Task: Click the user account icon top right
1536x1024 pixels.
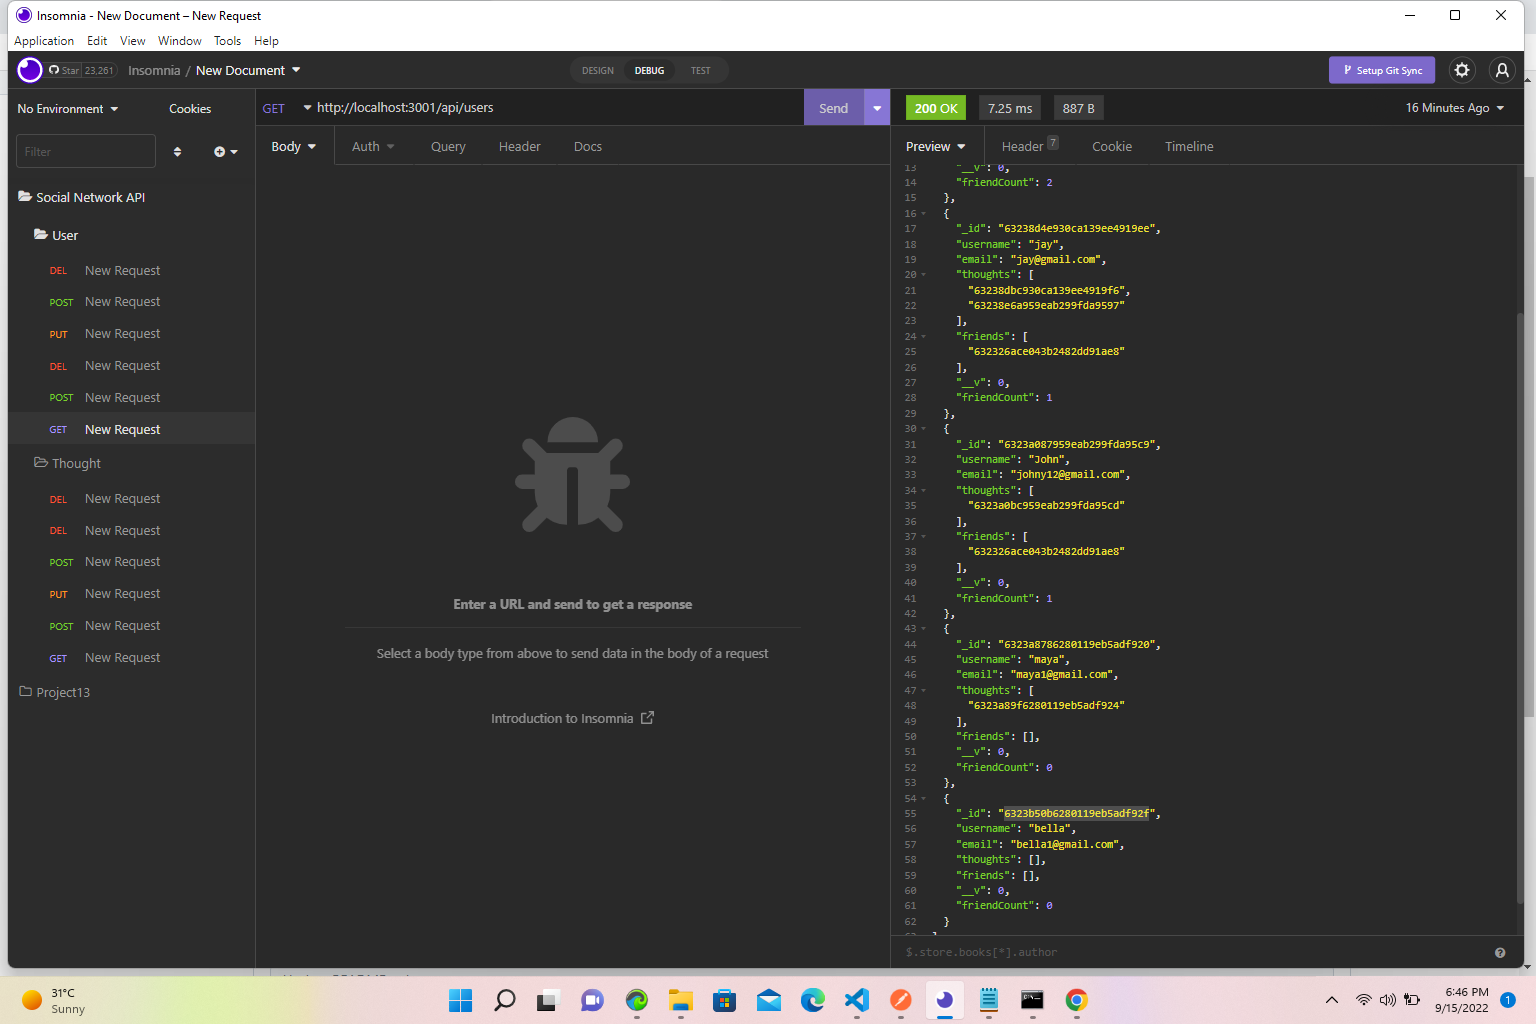Action: click(x=1502, y=70)
